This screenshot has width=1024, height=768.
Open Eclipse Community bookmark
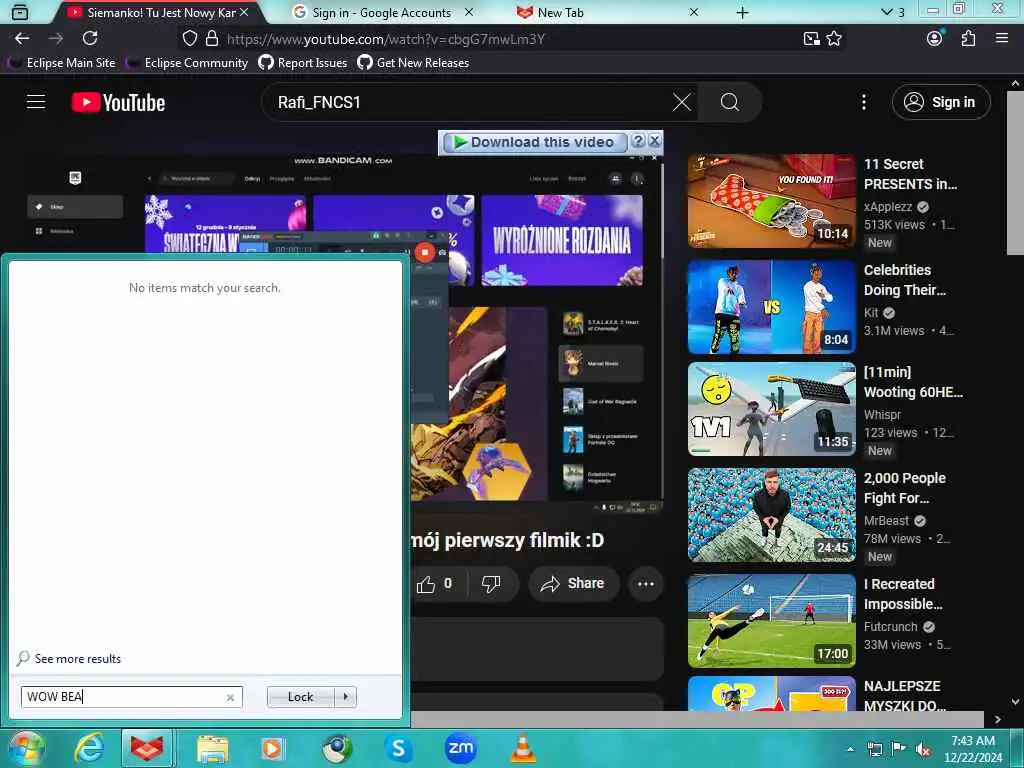click(x=187, y=63)
